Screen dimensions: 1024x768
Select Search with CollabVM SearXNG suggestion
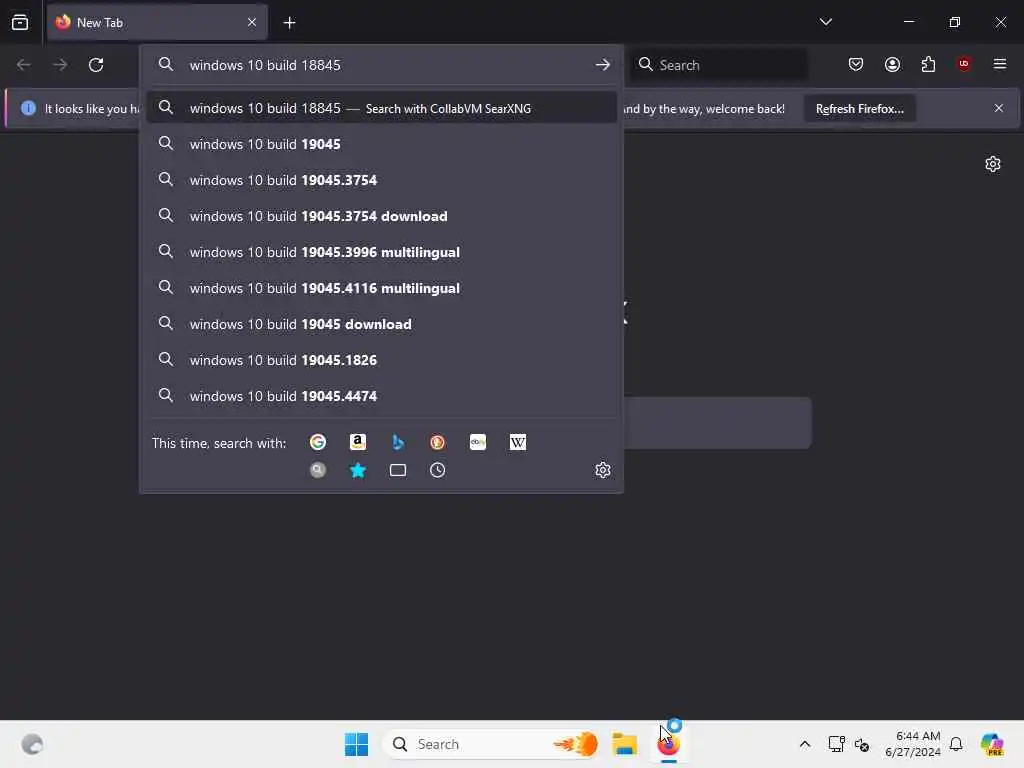pos(381,108)
